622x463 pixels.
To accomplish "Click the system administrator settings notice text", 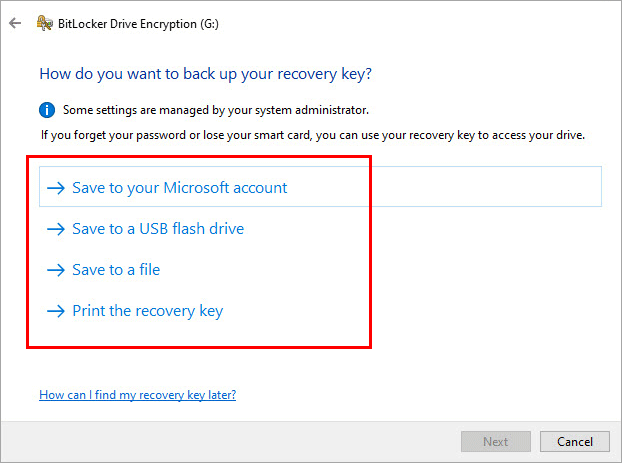I will coord(216,110).
